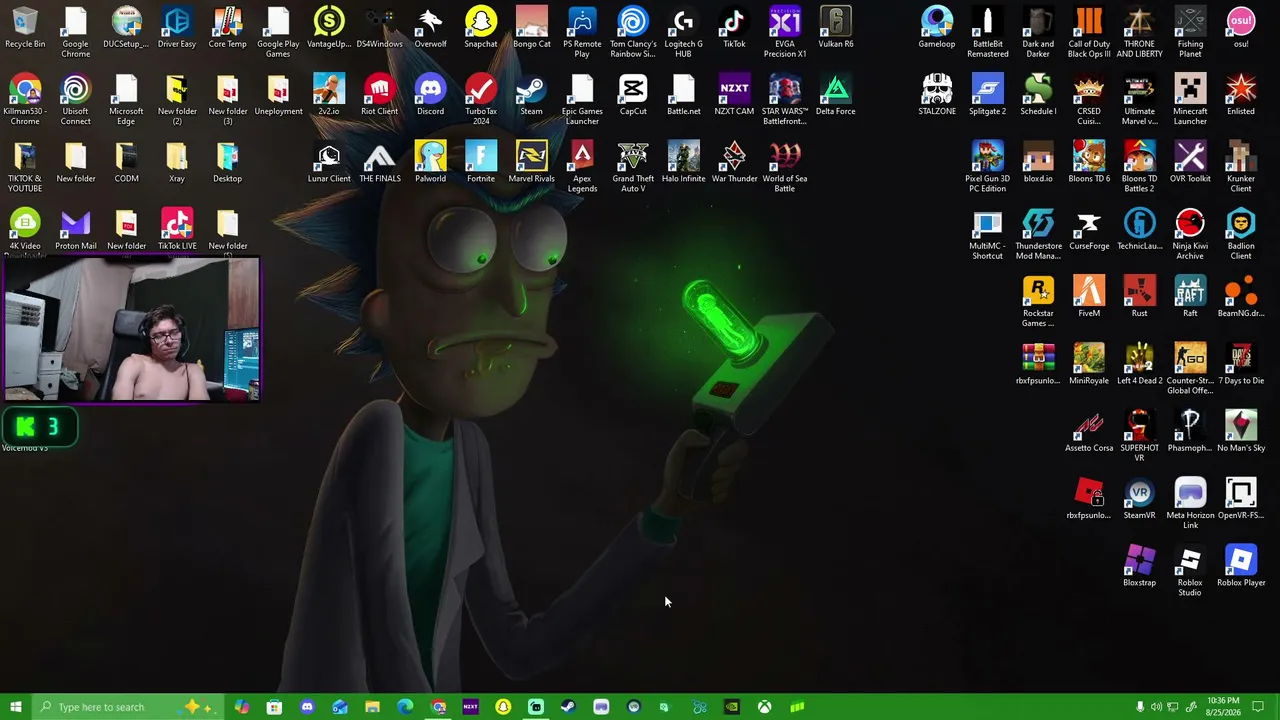
Task: Select the Logitech G HUB icon
Action: coord(683,33)
